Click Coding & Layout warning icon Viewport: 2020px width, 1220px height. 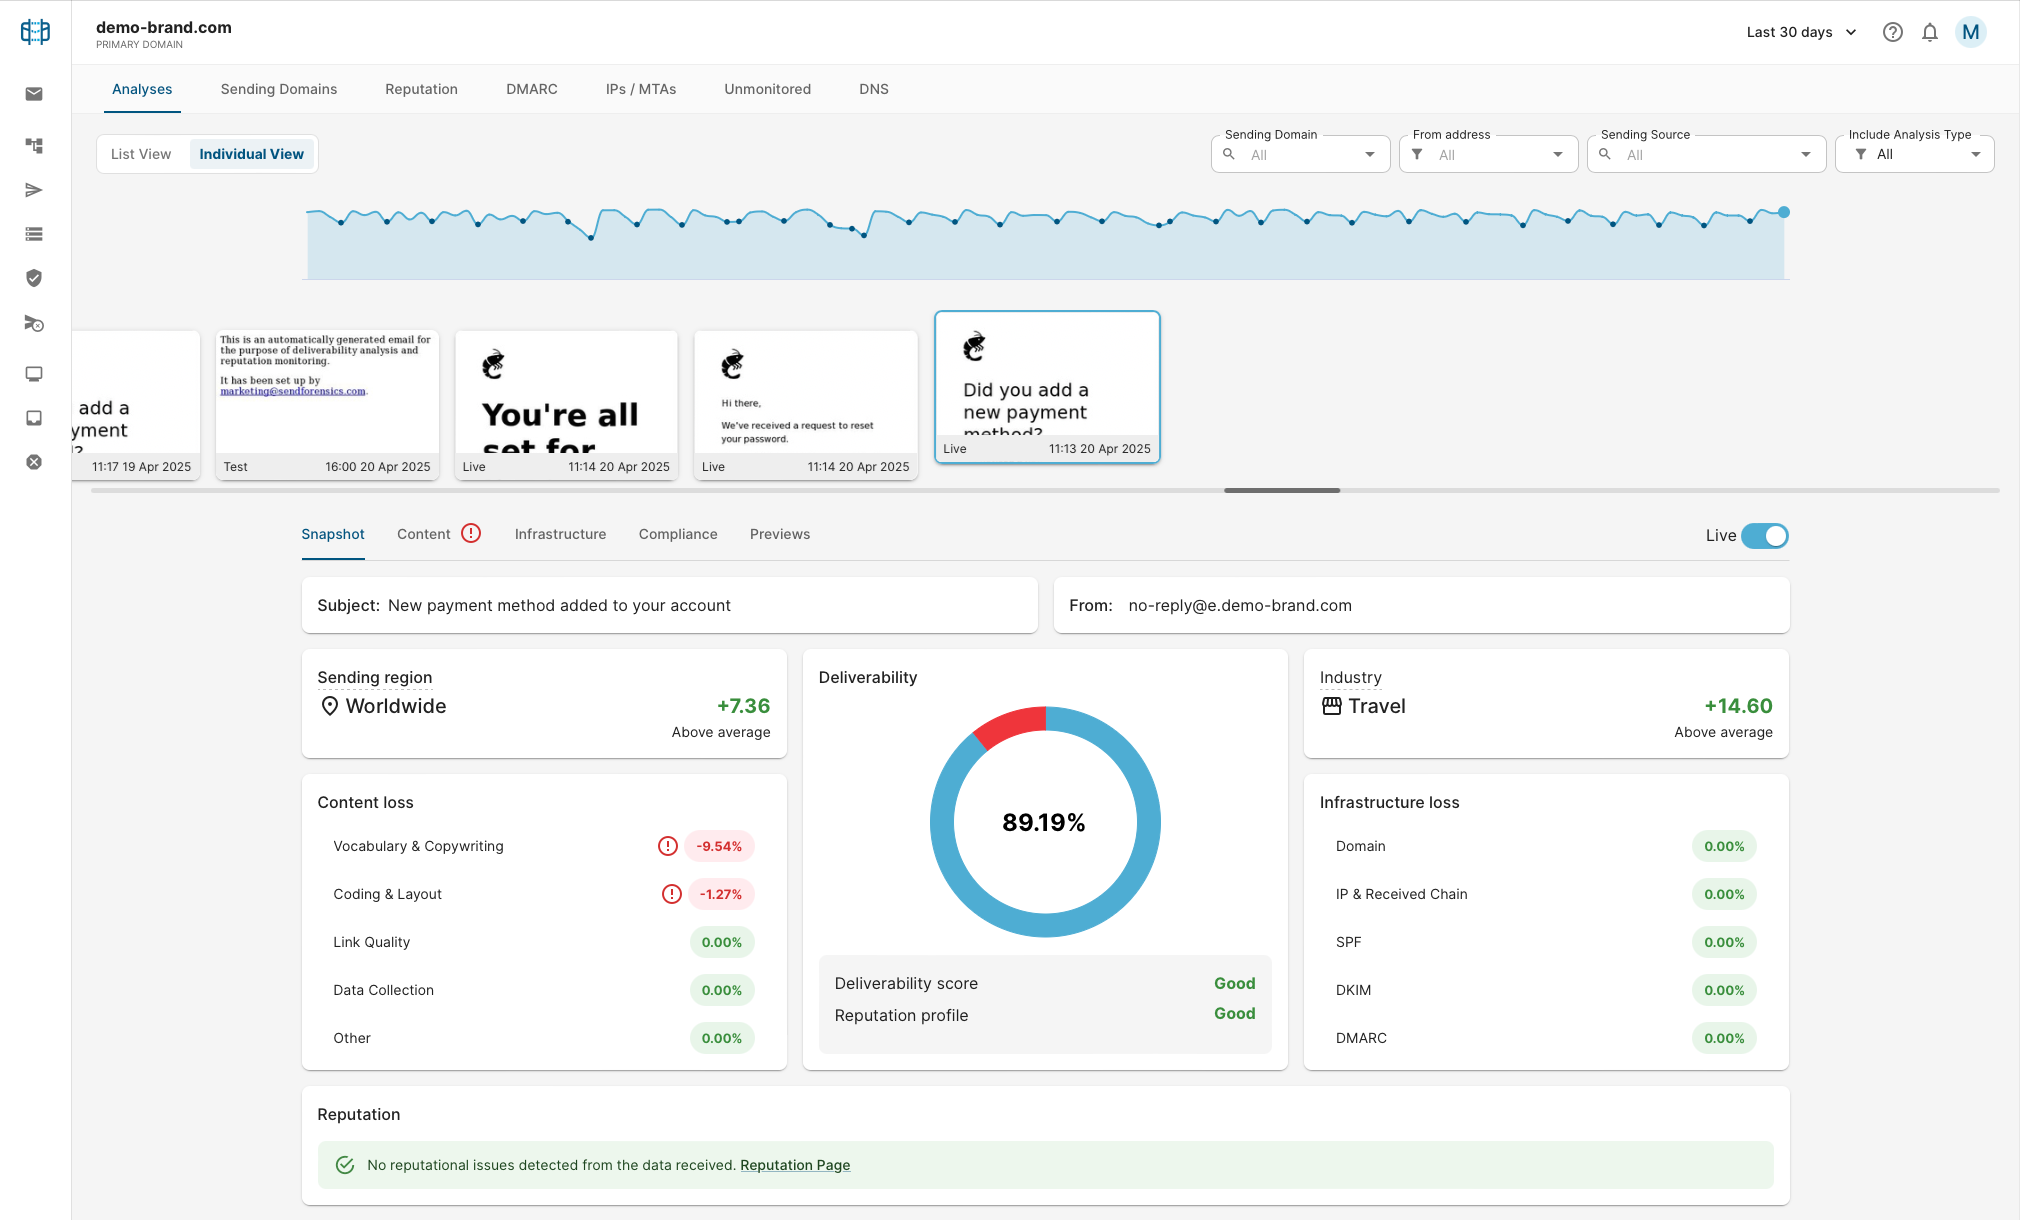pos(672,894)
